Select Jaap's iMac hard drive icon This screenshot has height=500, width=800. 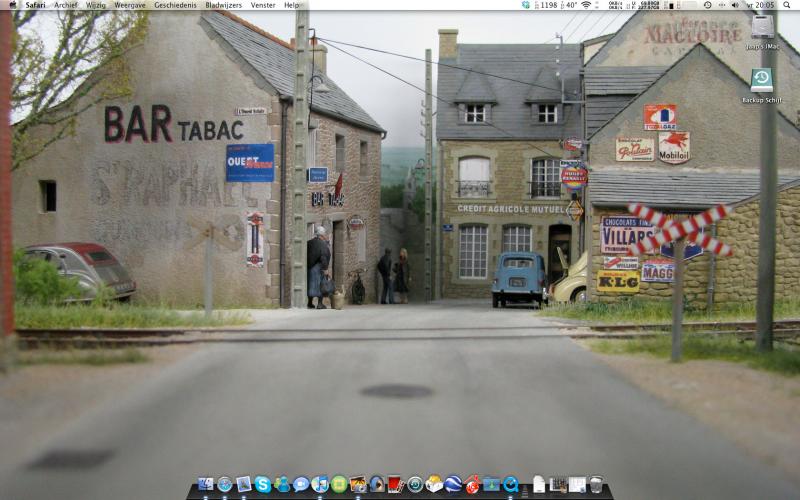[762, 27]
